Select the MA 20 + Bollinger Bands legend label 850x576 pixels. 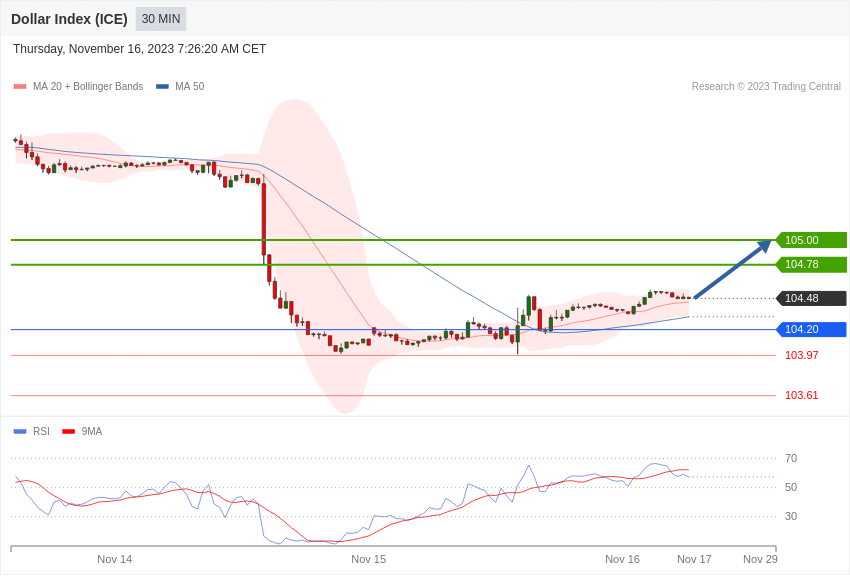tap(88, 86)
